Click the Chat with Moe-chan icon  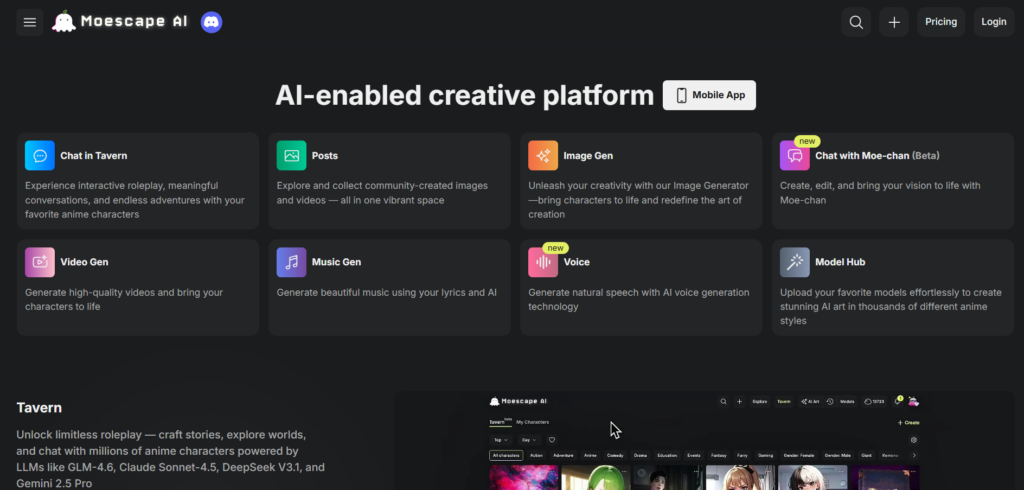795,155
